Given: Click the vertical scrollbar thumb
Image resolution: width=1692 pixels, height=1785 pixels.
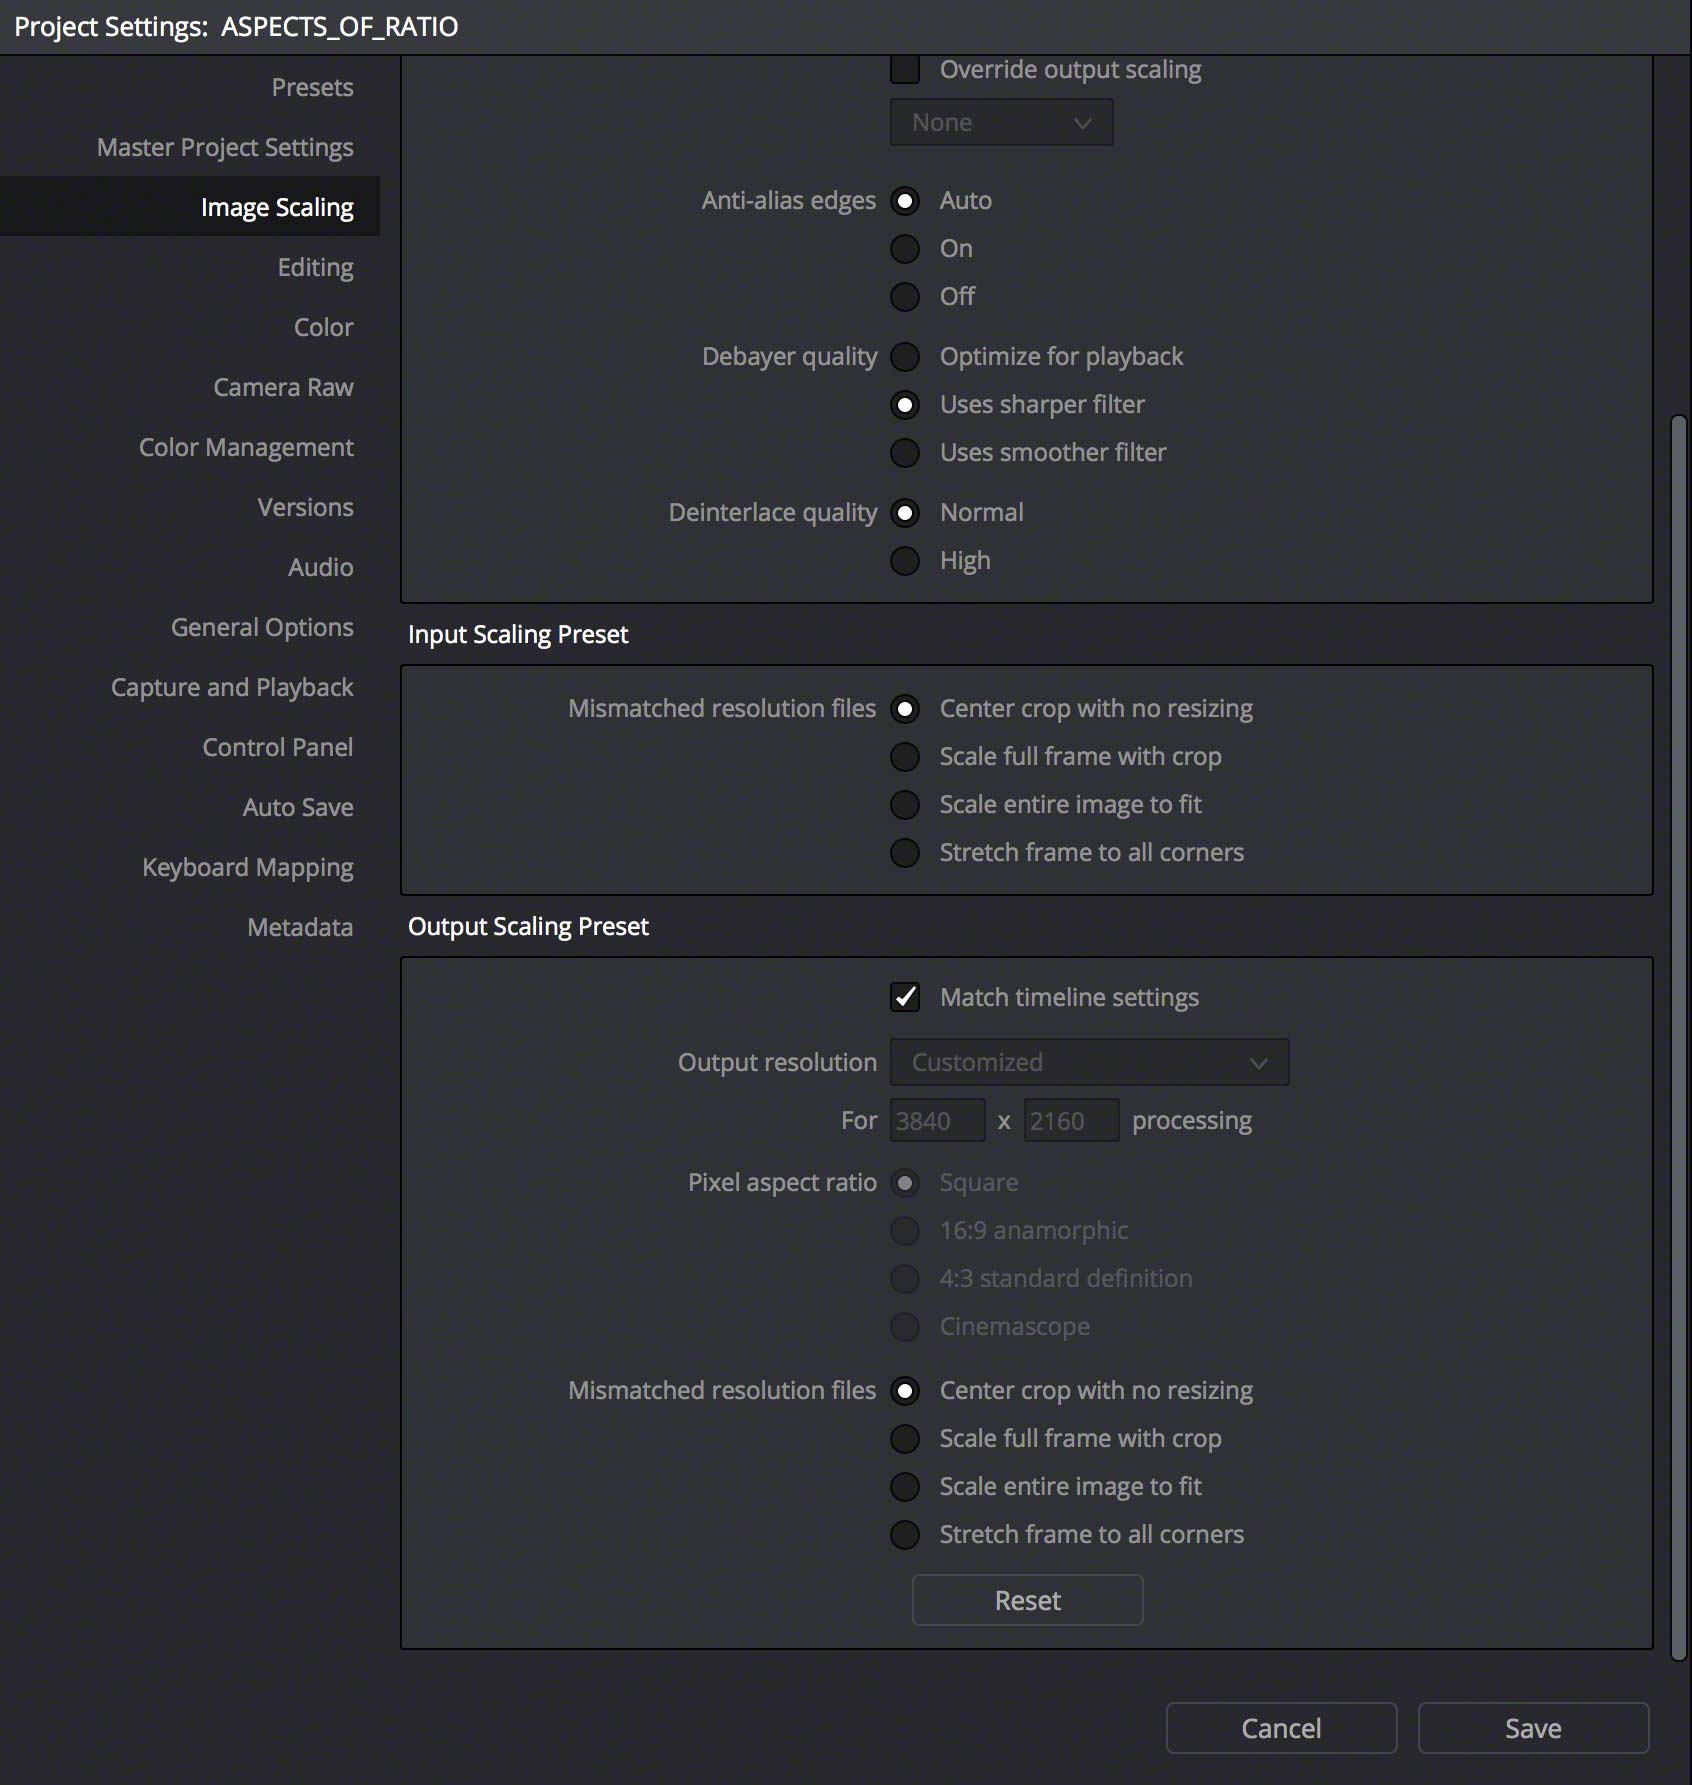Looking at the screenshot, I should pyautogui.click(x=1679, y=1037).
